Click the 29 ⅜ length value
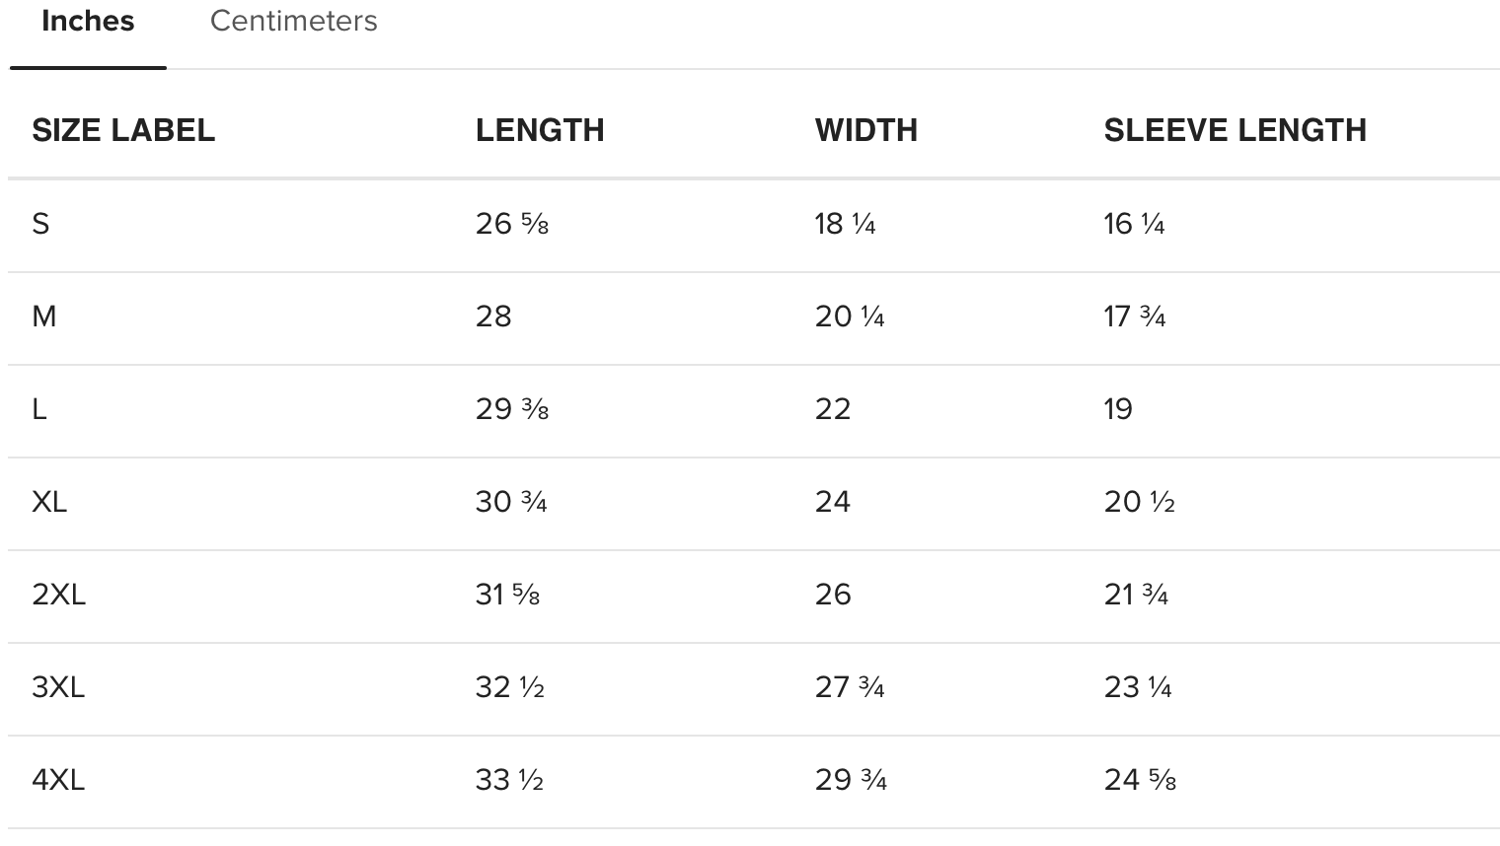The height and width of the screenshot is (846, 1500). click(512, 409)
